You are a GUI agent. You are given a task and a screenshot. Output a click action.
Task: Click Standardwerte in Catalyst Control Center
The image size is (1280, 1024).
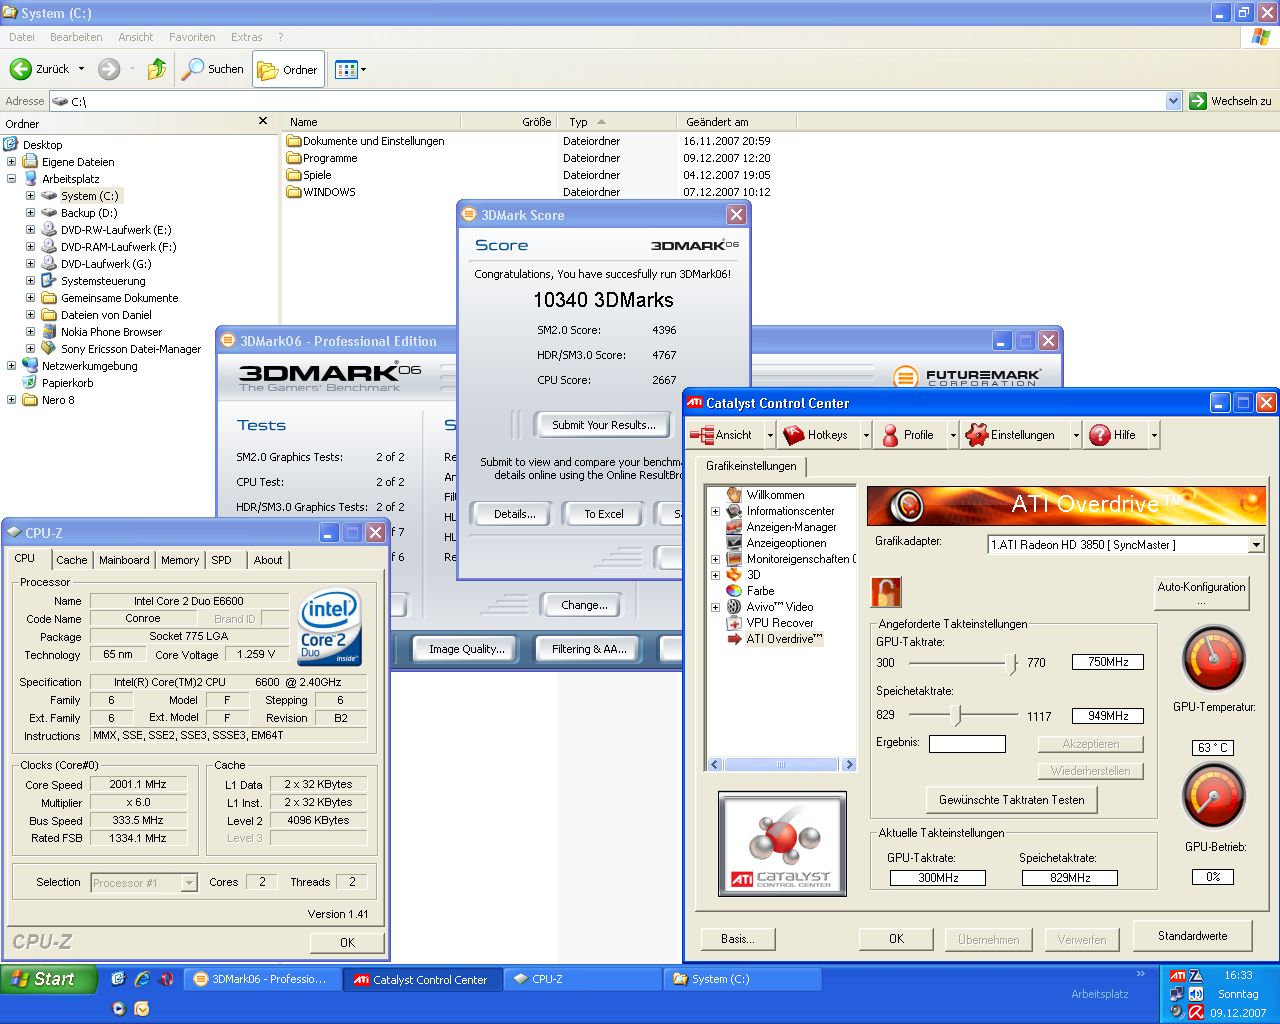[1192, 936]
